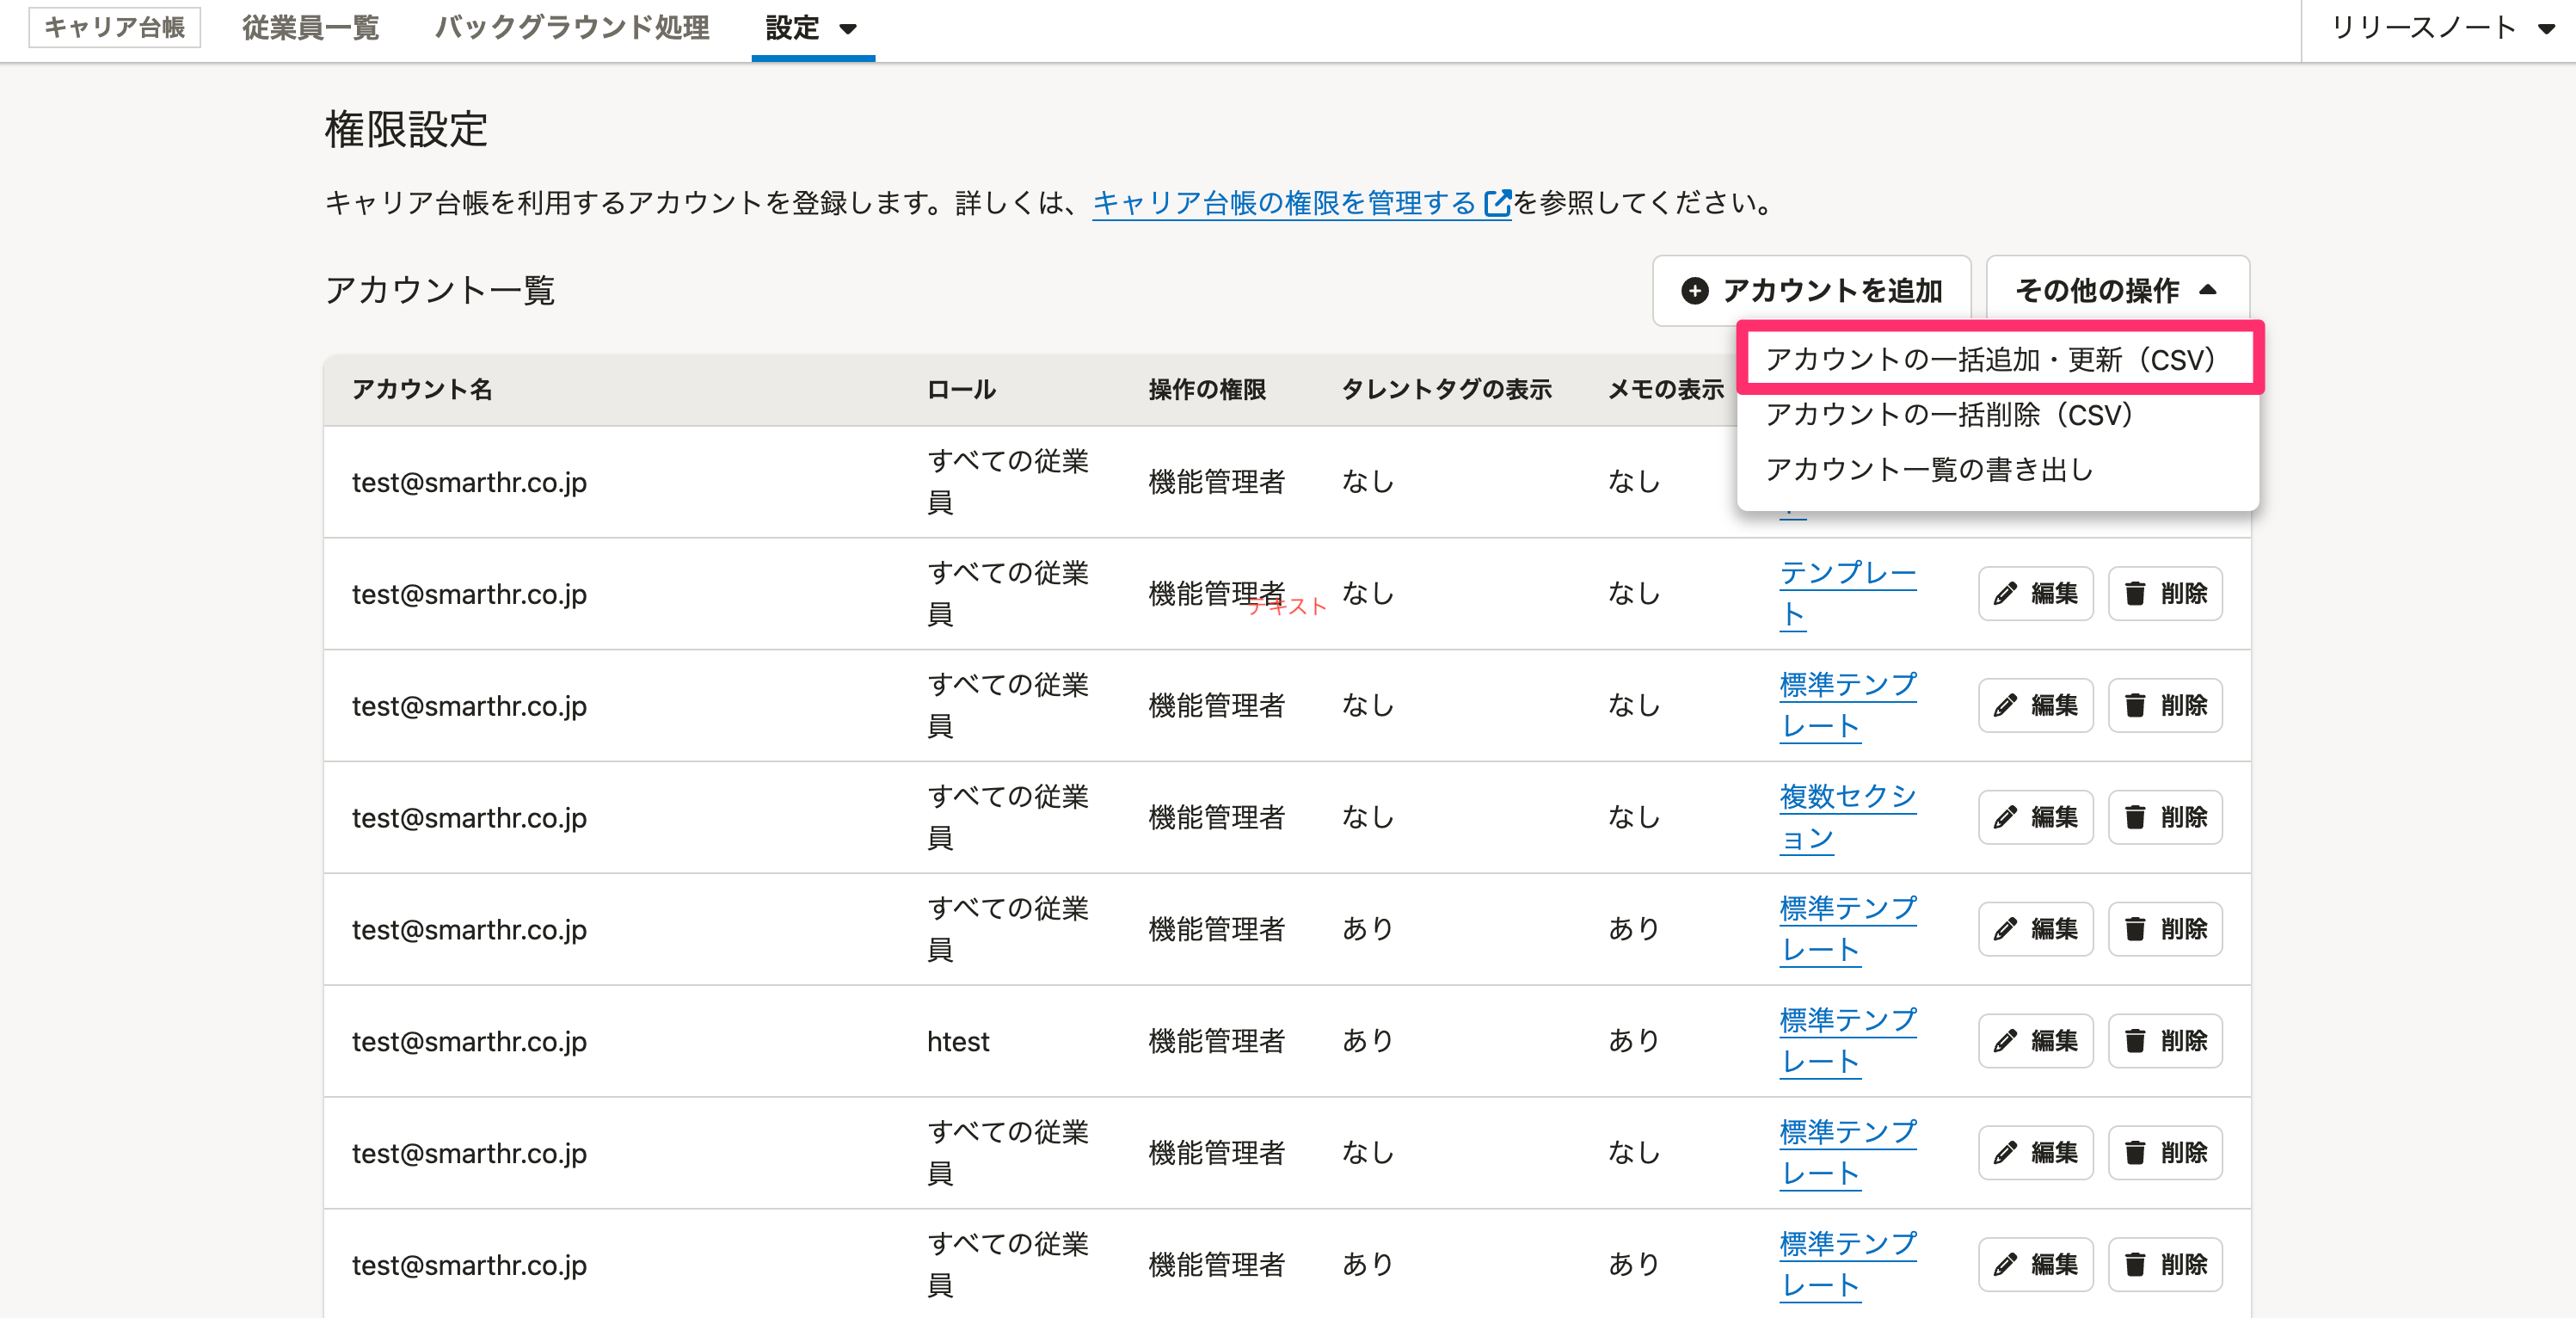Open the キャリア台帳の権限を管理する help link
This screenshot has width=2576, height=1318.
pyautogui.click(x=1301, y=203)
